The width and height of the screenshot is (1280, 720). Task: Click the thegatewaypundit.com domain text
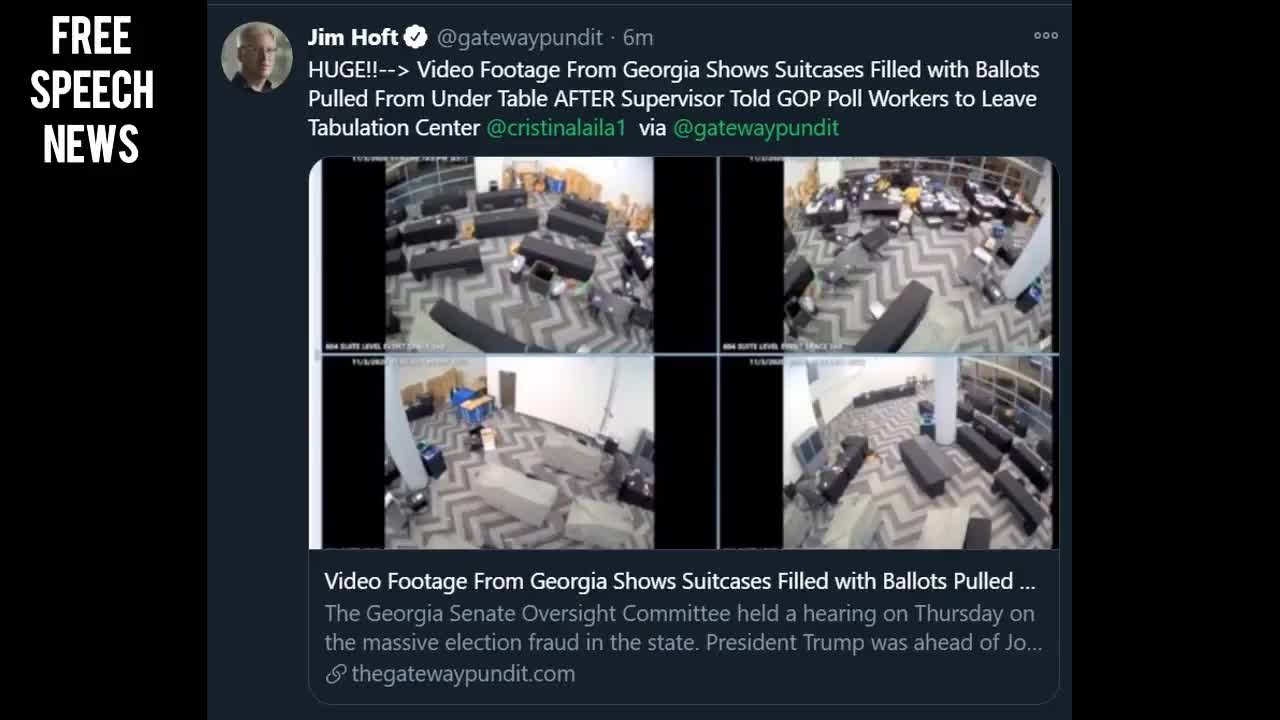pos(463,674)
